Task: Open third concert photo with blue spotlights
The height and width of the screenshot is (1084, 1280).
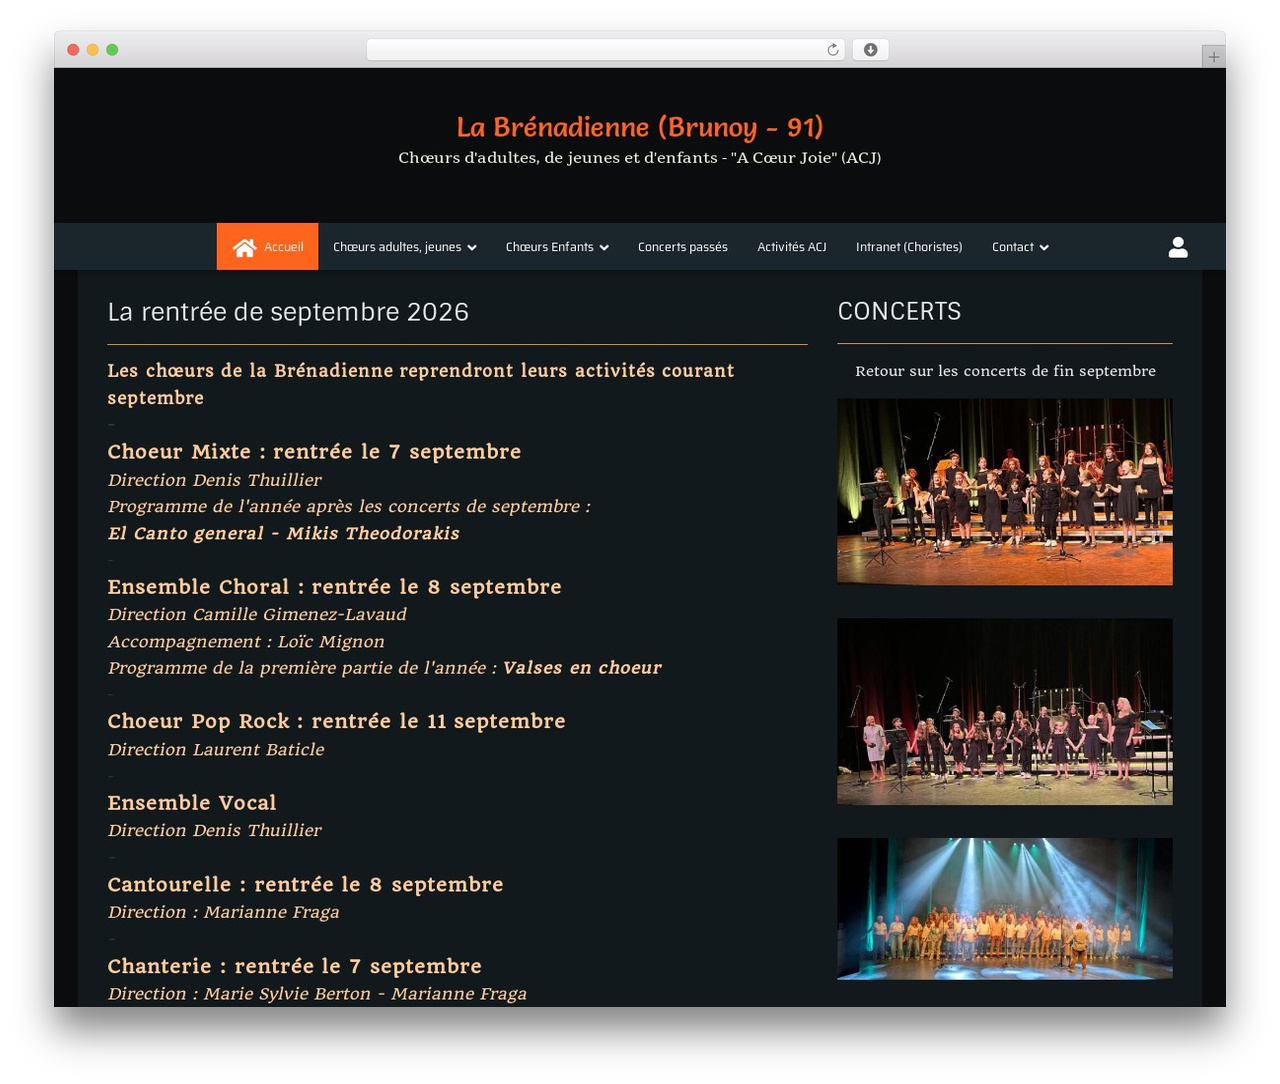Action: pos(1005,908)
